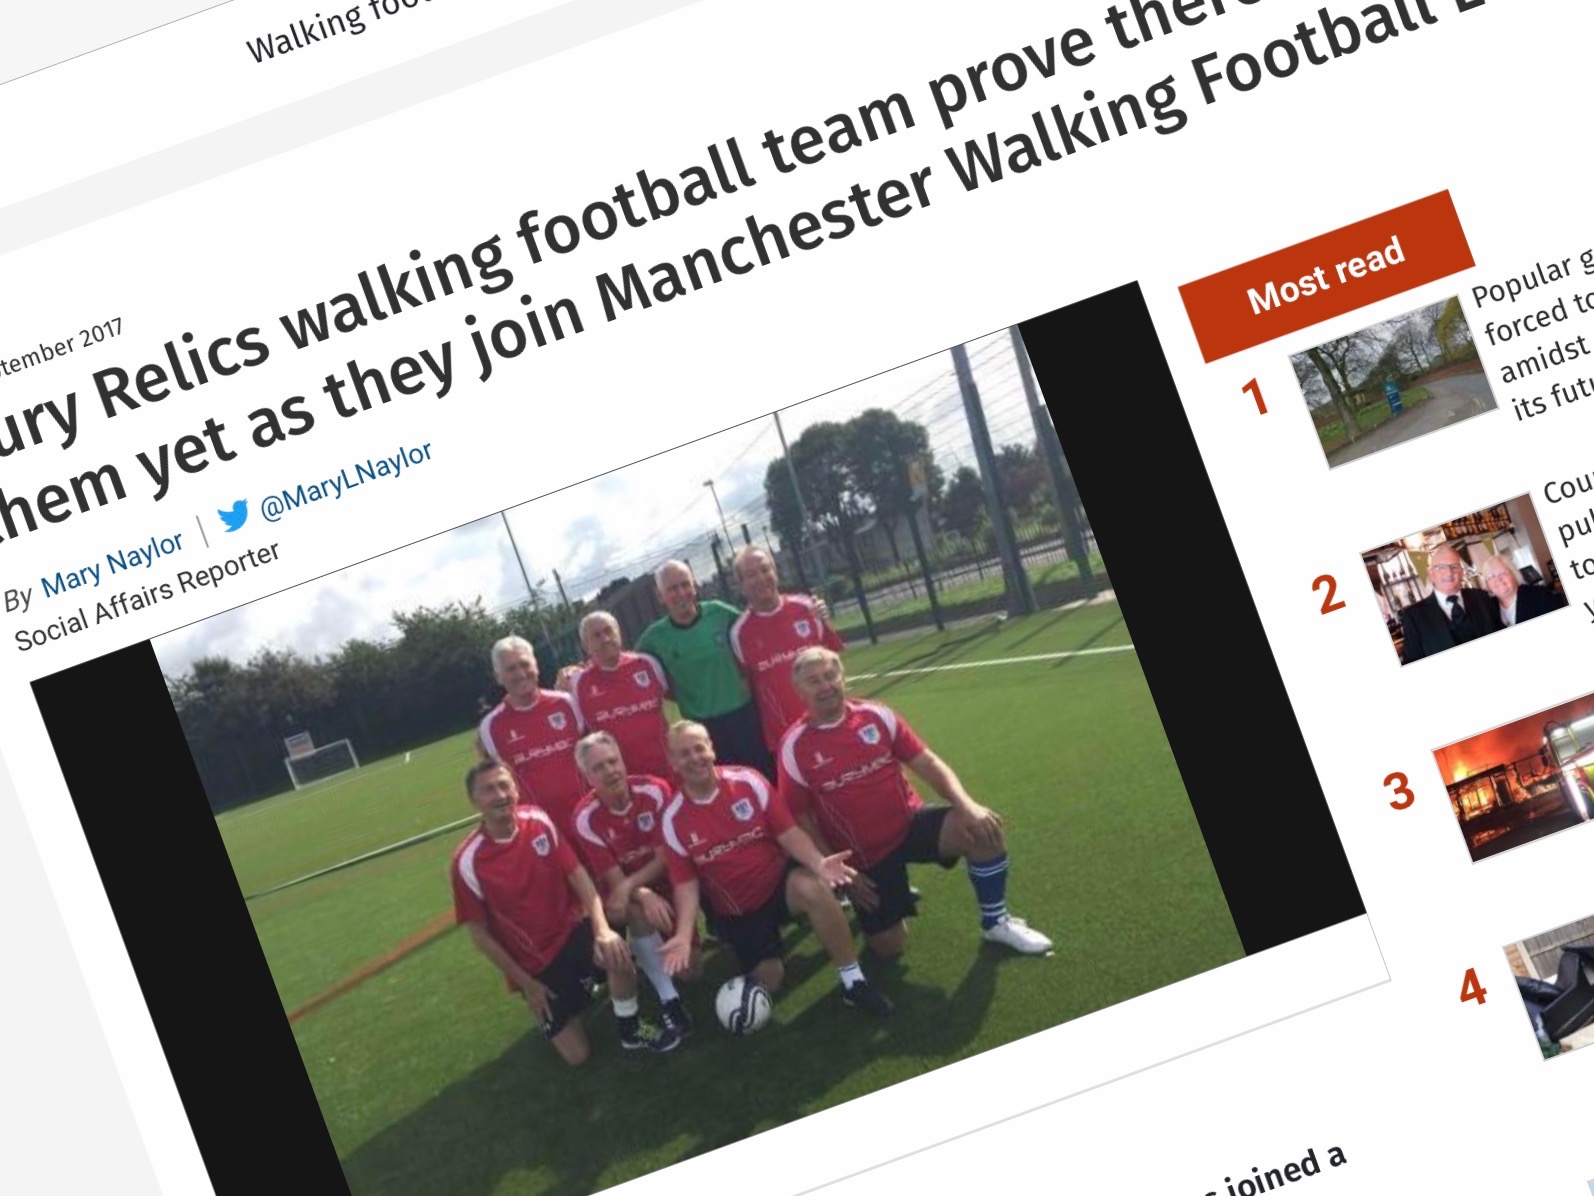The height and width of the screenshot is (1196, 1594).
Task: Click the number 1 most read rank
Action: pyautogui.click(x=1255, y=397)
